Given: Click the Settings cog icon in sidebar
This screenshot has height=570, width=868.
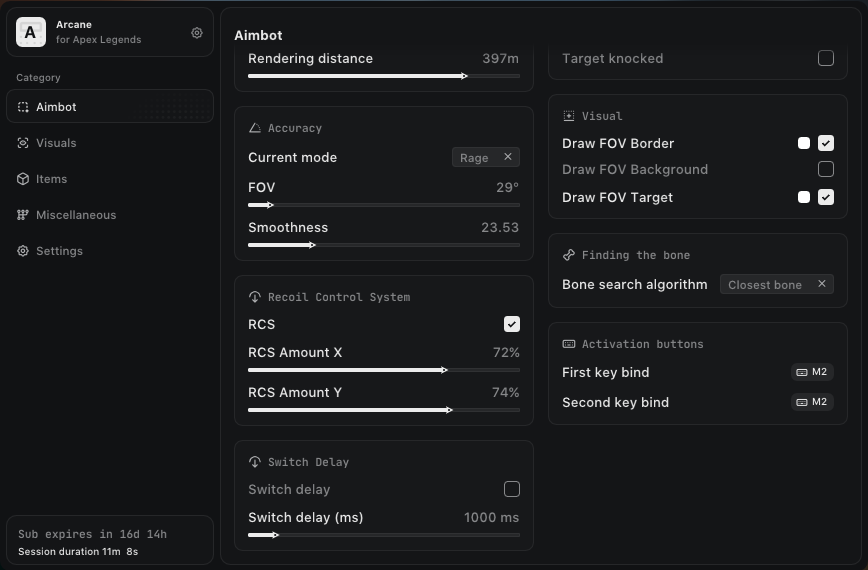Looking at the screenshot, I should point(23,251).
